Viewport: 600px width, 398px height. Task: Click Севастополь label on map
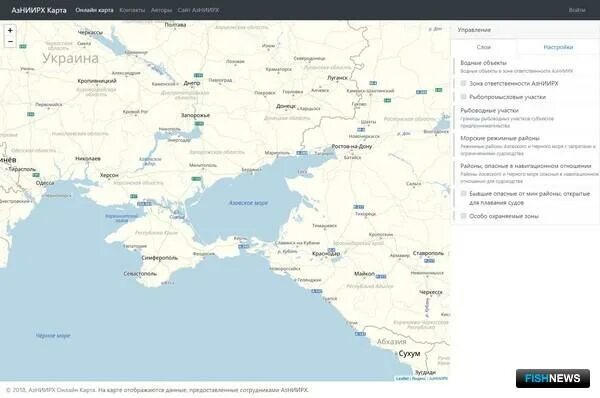(x=140, y=274)
